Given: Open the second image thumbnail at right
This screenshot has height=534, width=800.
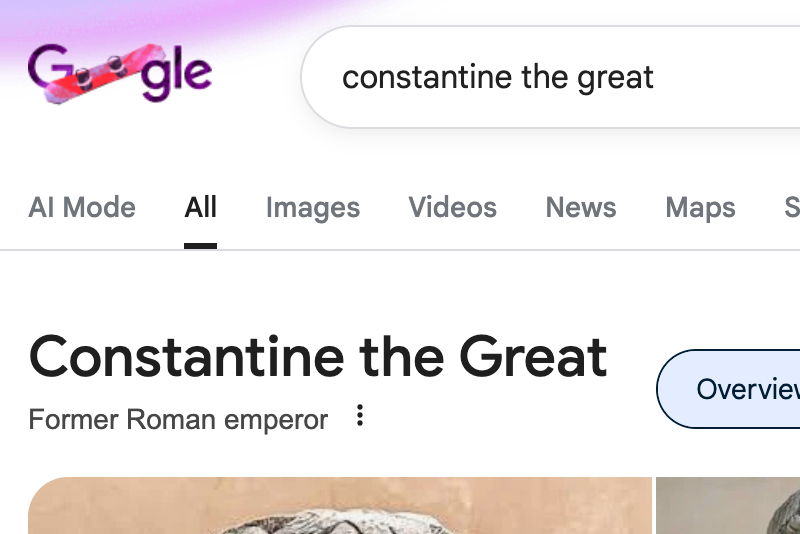Looking at the screenshot, I should [x=728, y=507].
